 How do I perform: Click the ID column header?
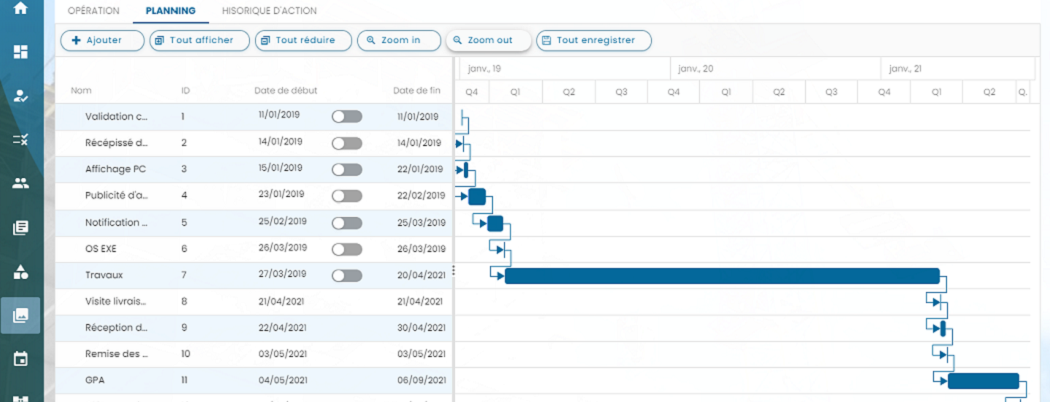[x=185, y=90]
